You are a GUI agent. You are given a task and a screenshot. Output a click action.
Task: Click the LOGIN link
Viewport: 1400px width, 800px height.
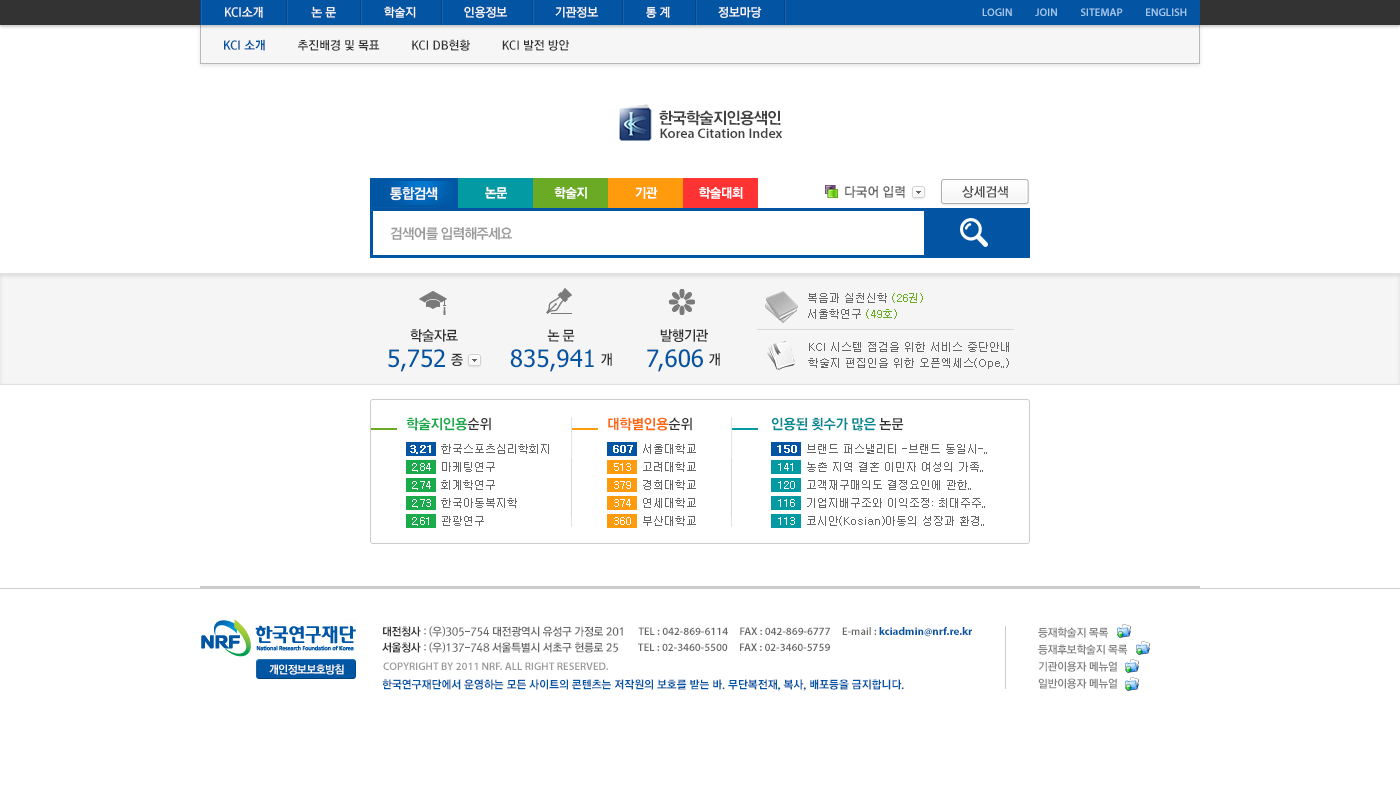click(x=997, y=12)
